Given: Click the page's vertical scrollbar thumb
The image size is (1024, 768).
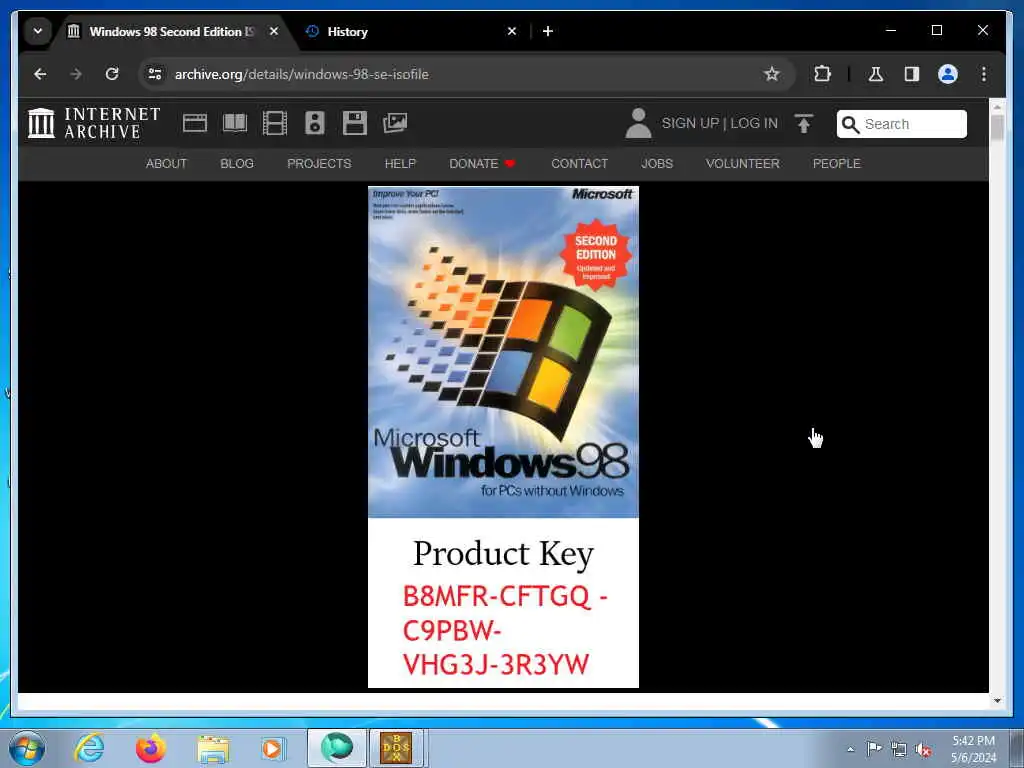Looking at the screenshot, I should click(997, 127).
